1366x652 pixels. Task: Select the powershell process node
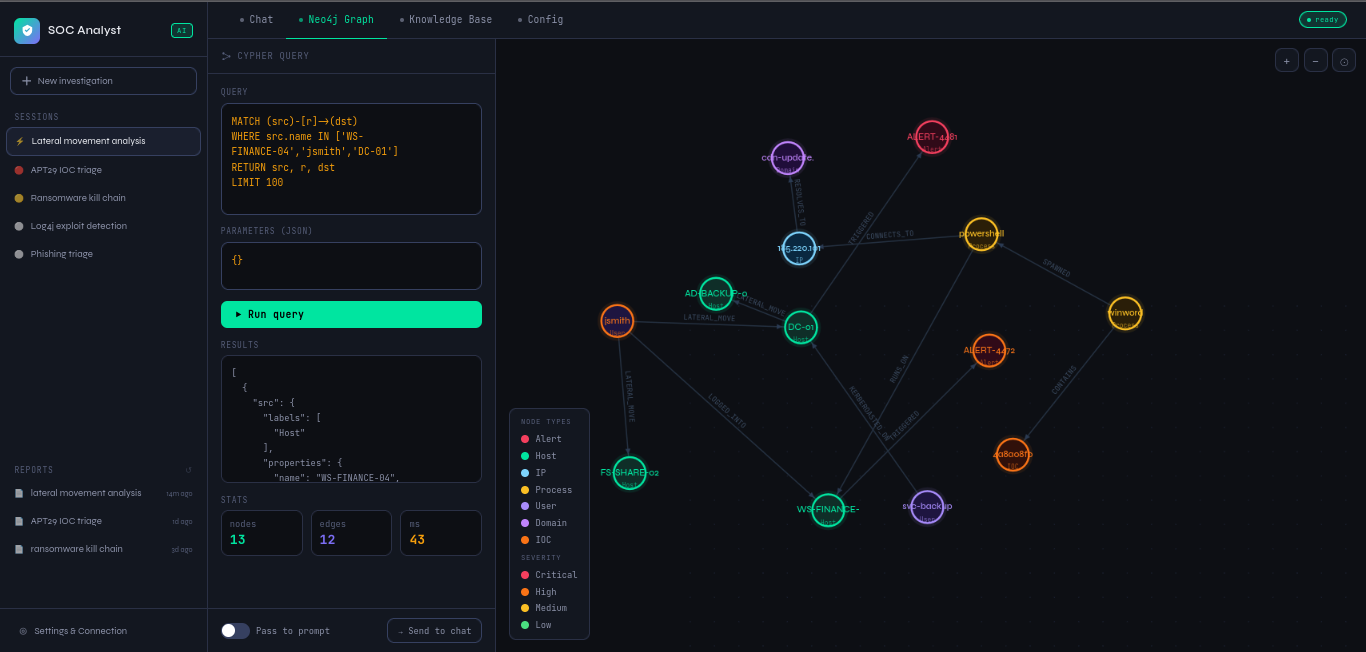[981, 234]
